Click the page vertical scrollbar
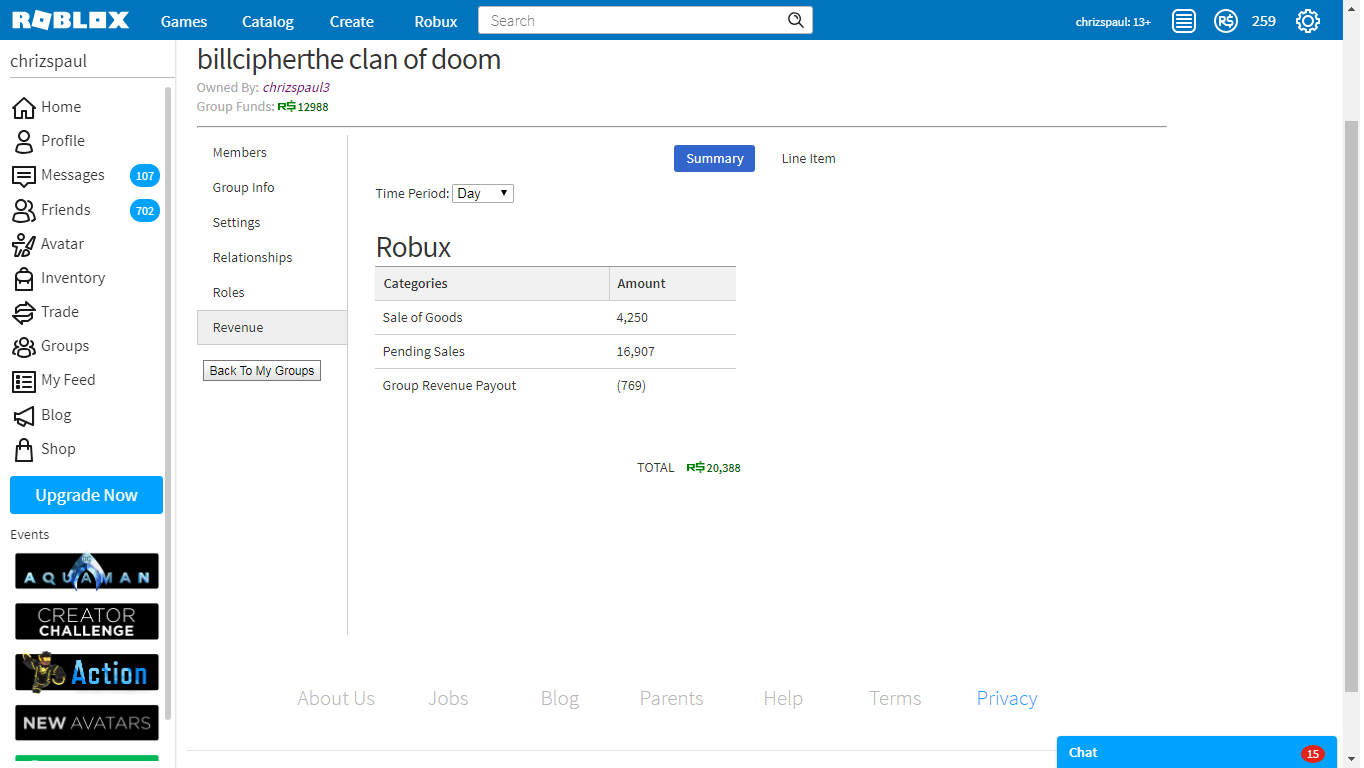1364x768 pixels. [1350, 405]
